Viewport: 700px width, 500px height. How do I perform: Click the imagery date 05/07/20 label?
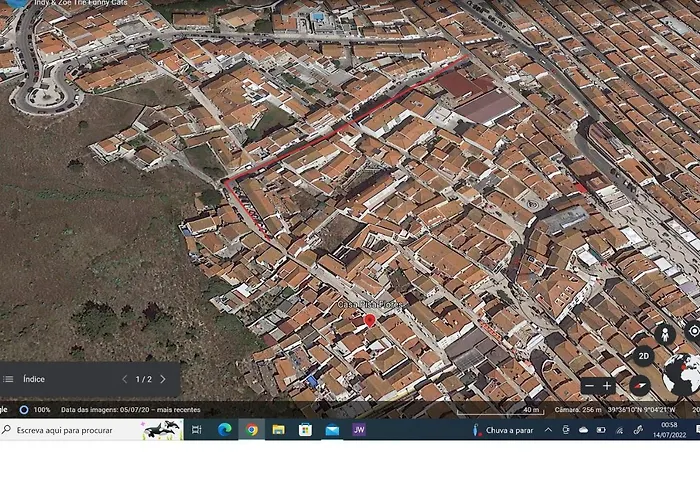(x=130, y=410)
